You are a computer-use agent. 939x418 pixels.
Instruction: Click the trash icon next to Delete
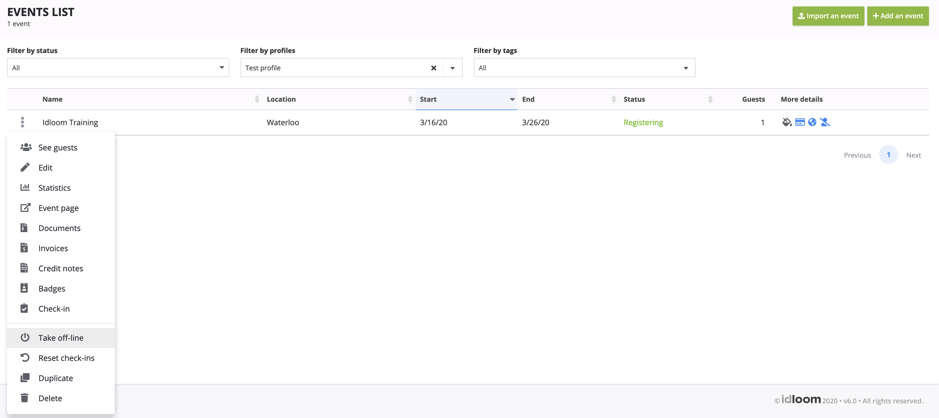(25, 398)
